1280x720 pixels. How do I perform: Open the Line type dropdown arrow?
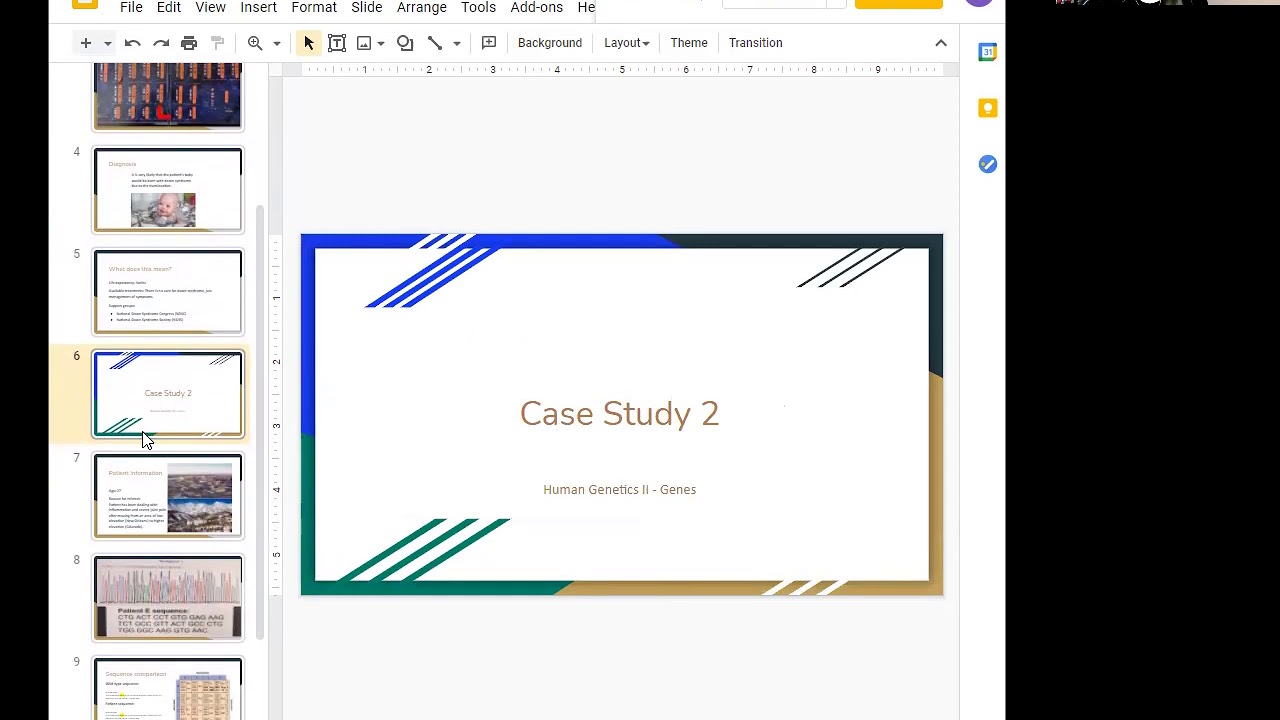click(x=457, y=44)
